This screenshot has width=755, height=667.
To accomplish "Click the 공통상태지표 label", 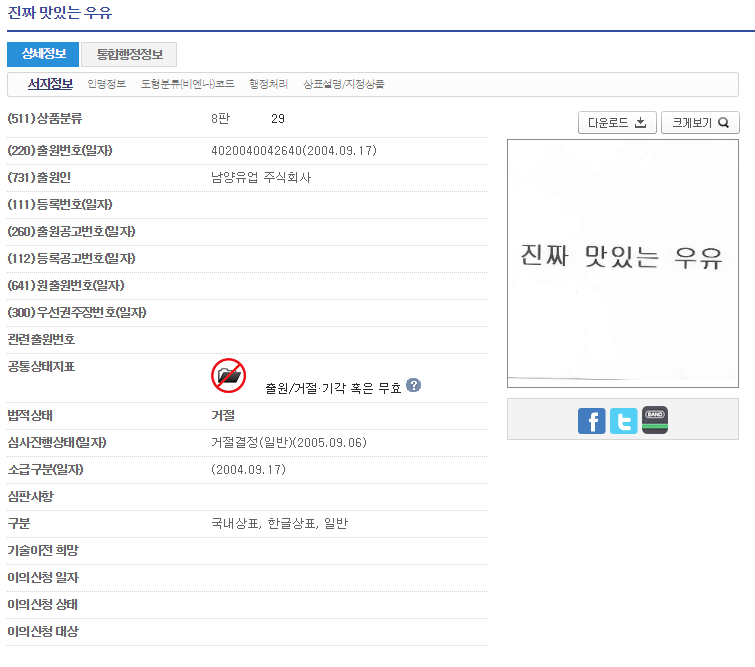I will (41, 367).
